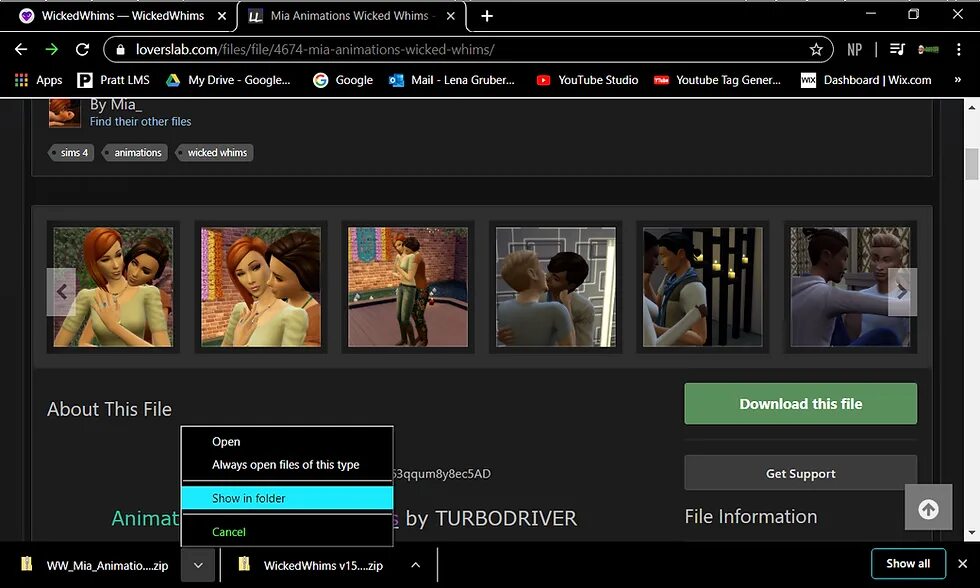Image resolution: width=980 pixels, height=588 pixels.
Task: Open the Chrome three-dot menu
Action: (x=959, y=49)
